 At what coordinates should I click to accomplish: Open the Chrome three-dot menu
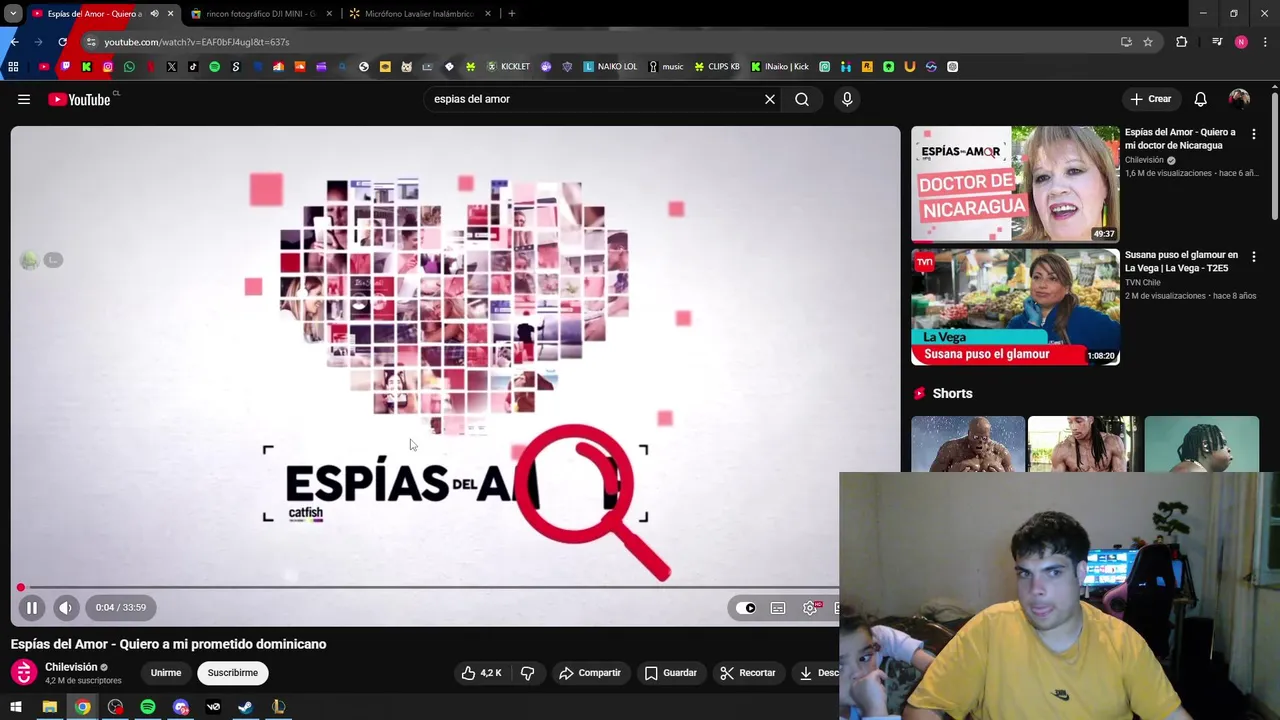[x=1266, y=42]
